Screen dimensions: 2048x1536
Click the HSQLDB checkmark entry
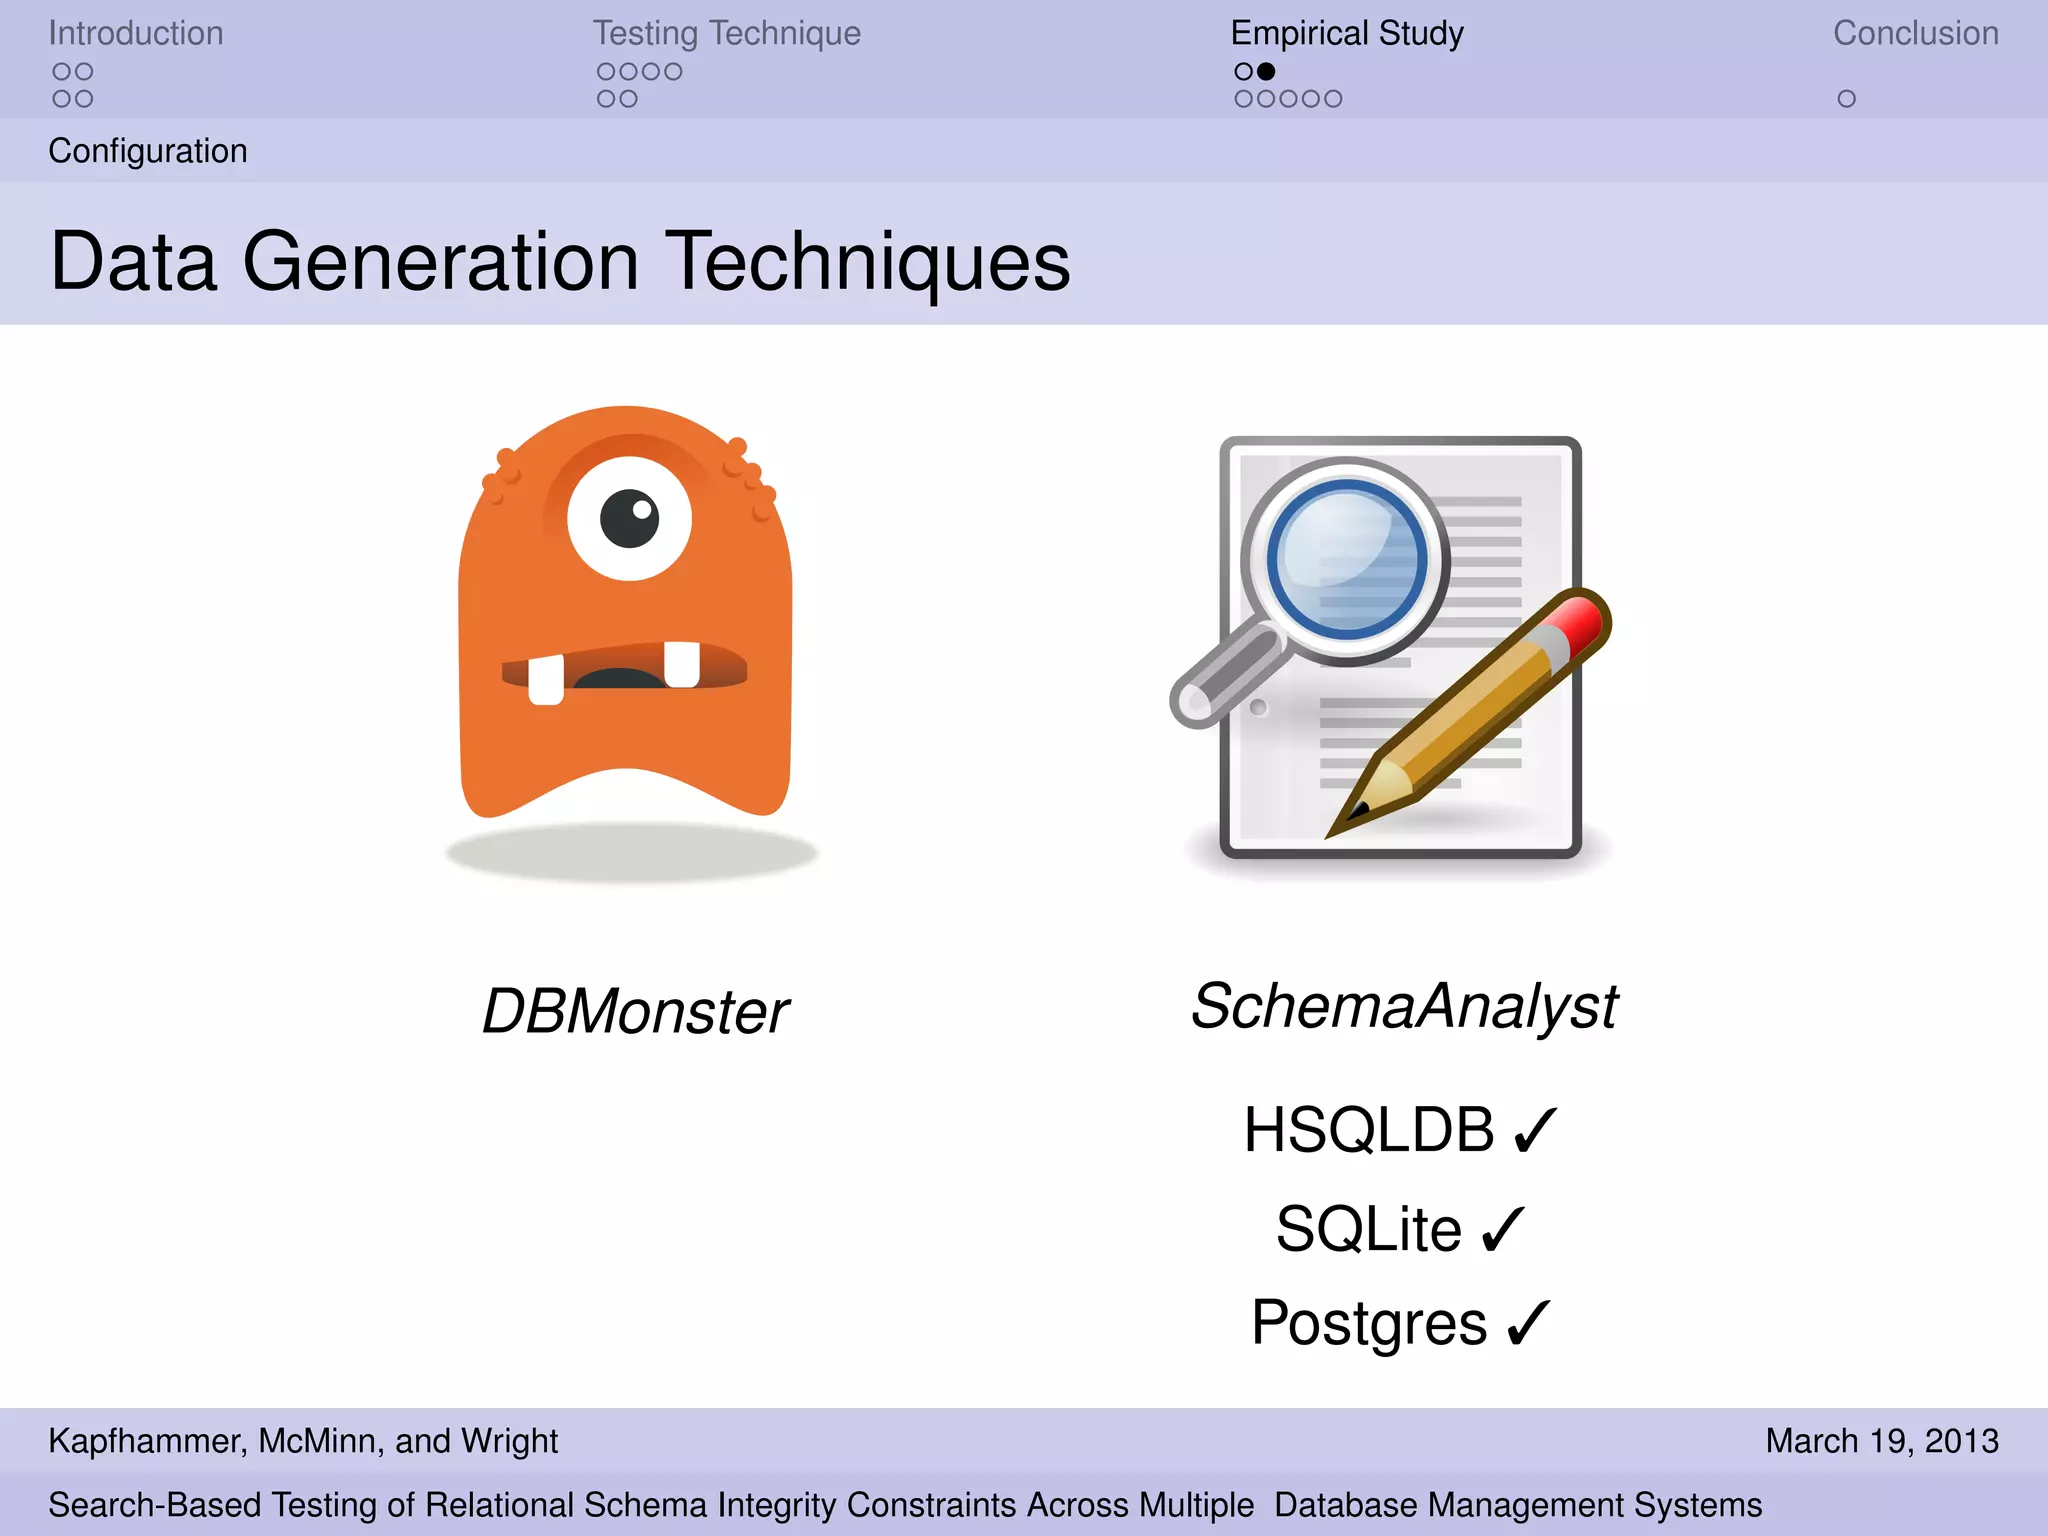(1400, 1131)
